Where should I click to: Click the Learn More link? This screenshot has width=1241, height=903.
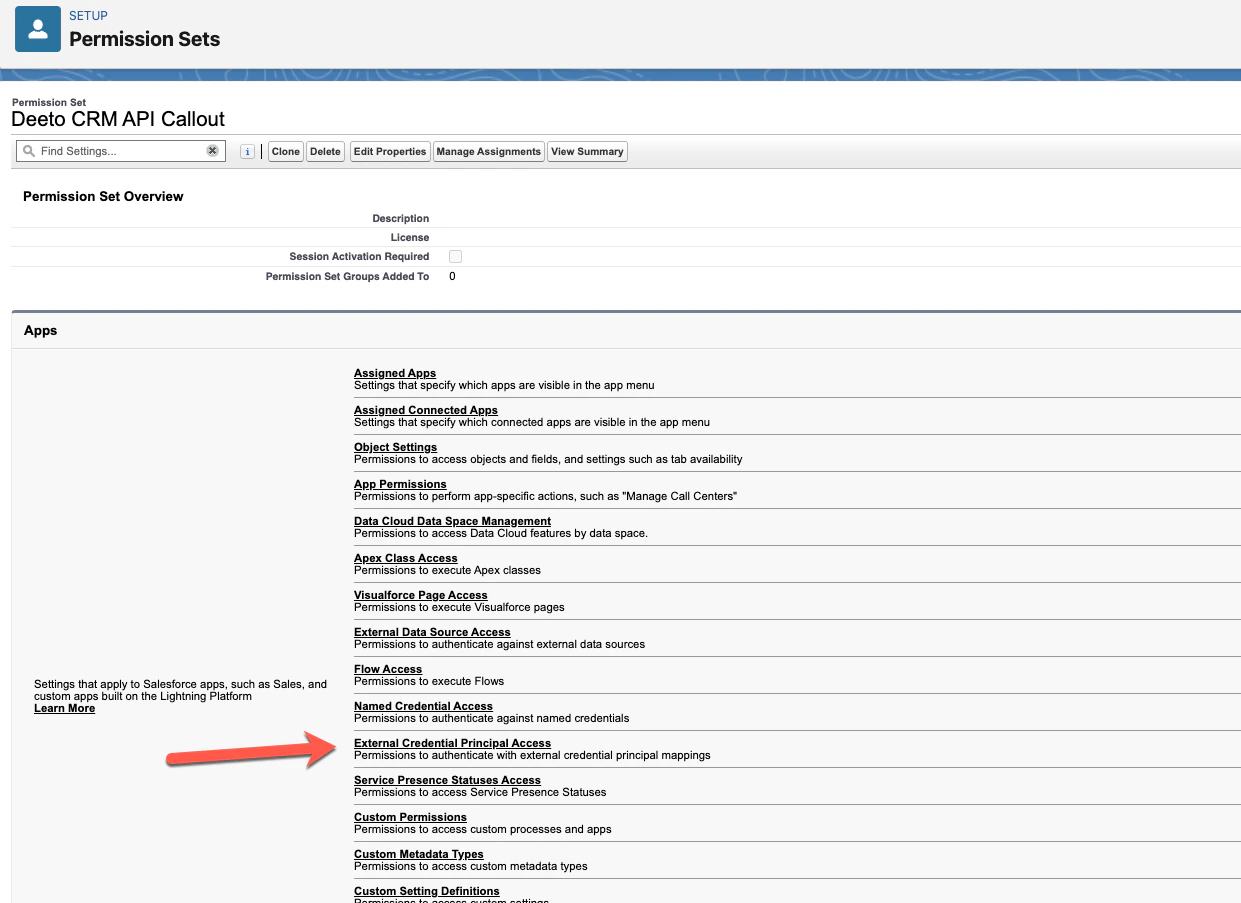coord(64,708)
